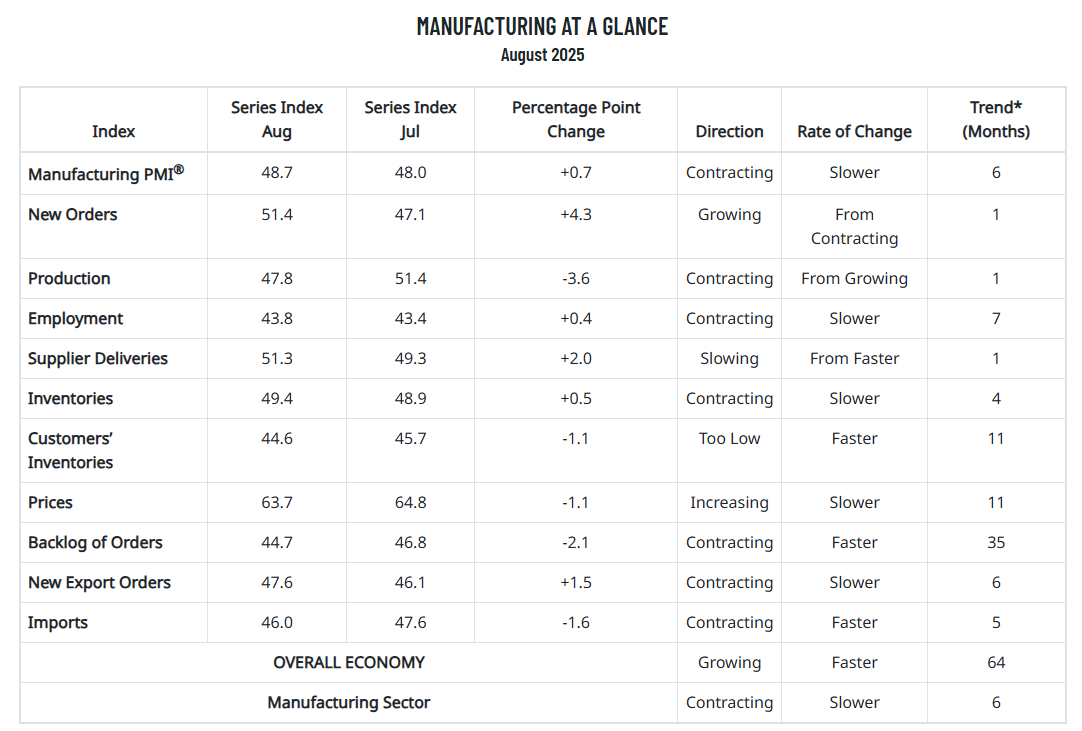
Task: Click the "OVERALL ECONOMY" row label
Action: point(348,662)
